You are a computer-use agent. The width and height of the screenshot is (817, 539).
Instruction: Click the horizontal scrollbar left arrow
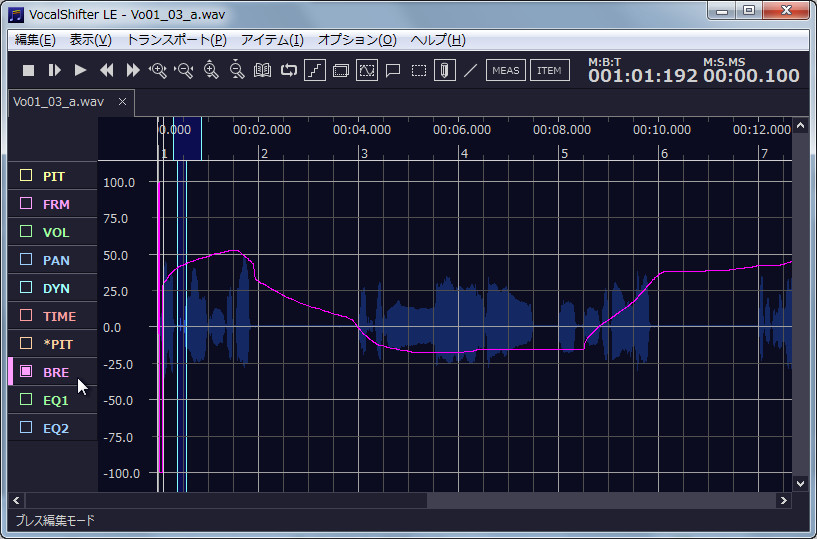tap(16, 500)
